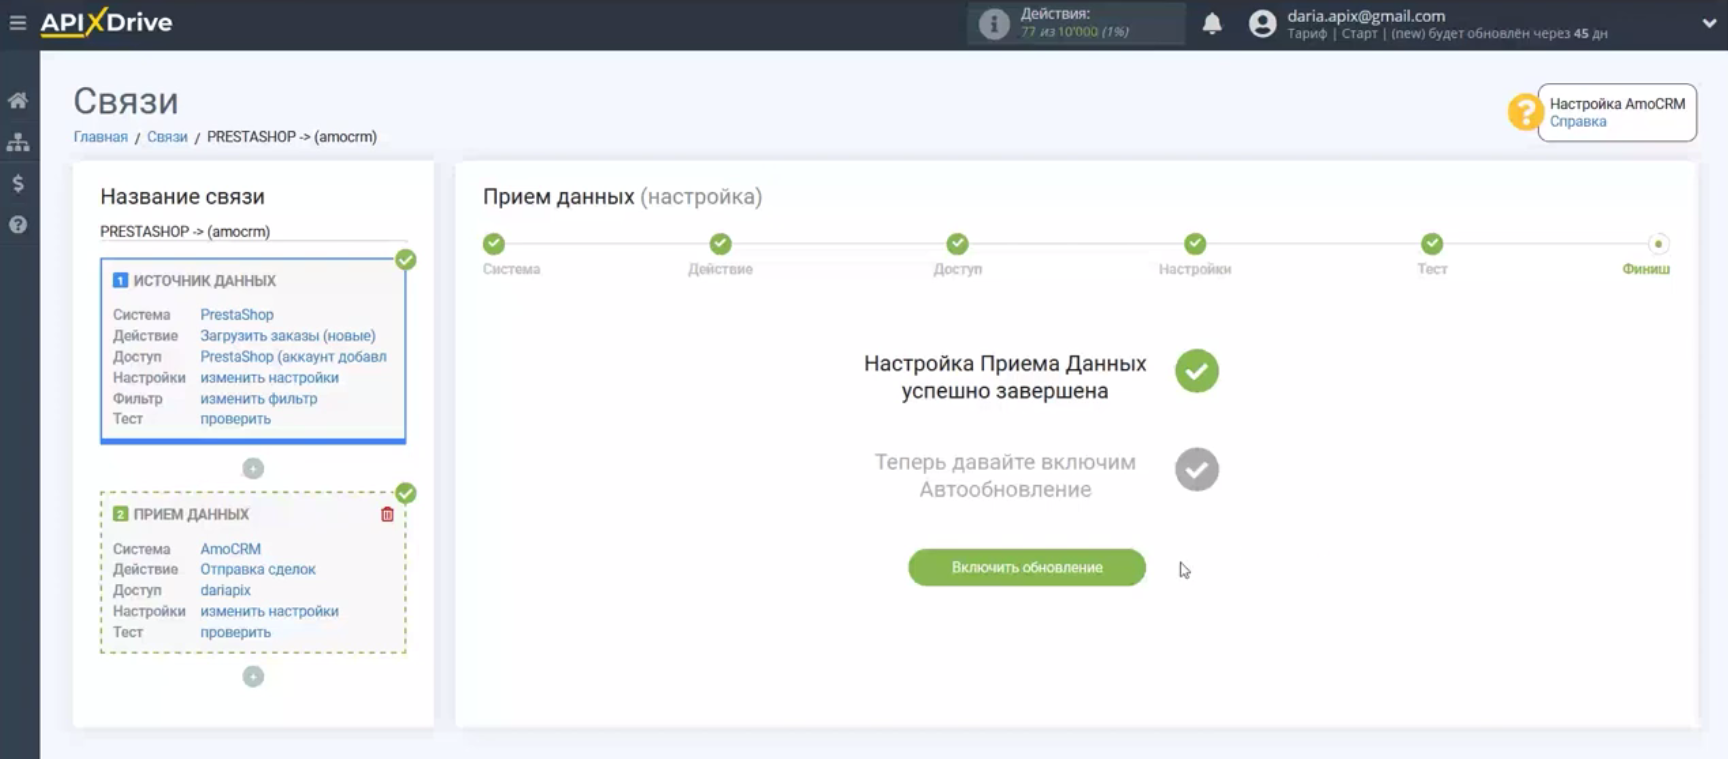Click Загрузить заказы (новые) action link

pyautogui.click(x=288, y=336)
